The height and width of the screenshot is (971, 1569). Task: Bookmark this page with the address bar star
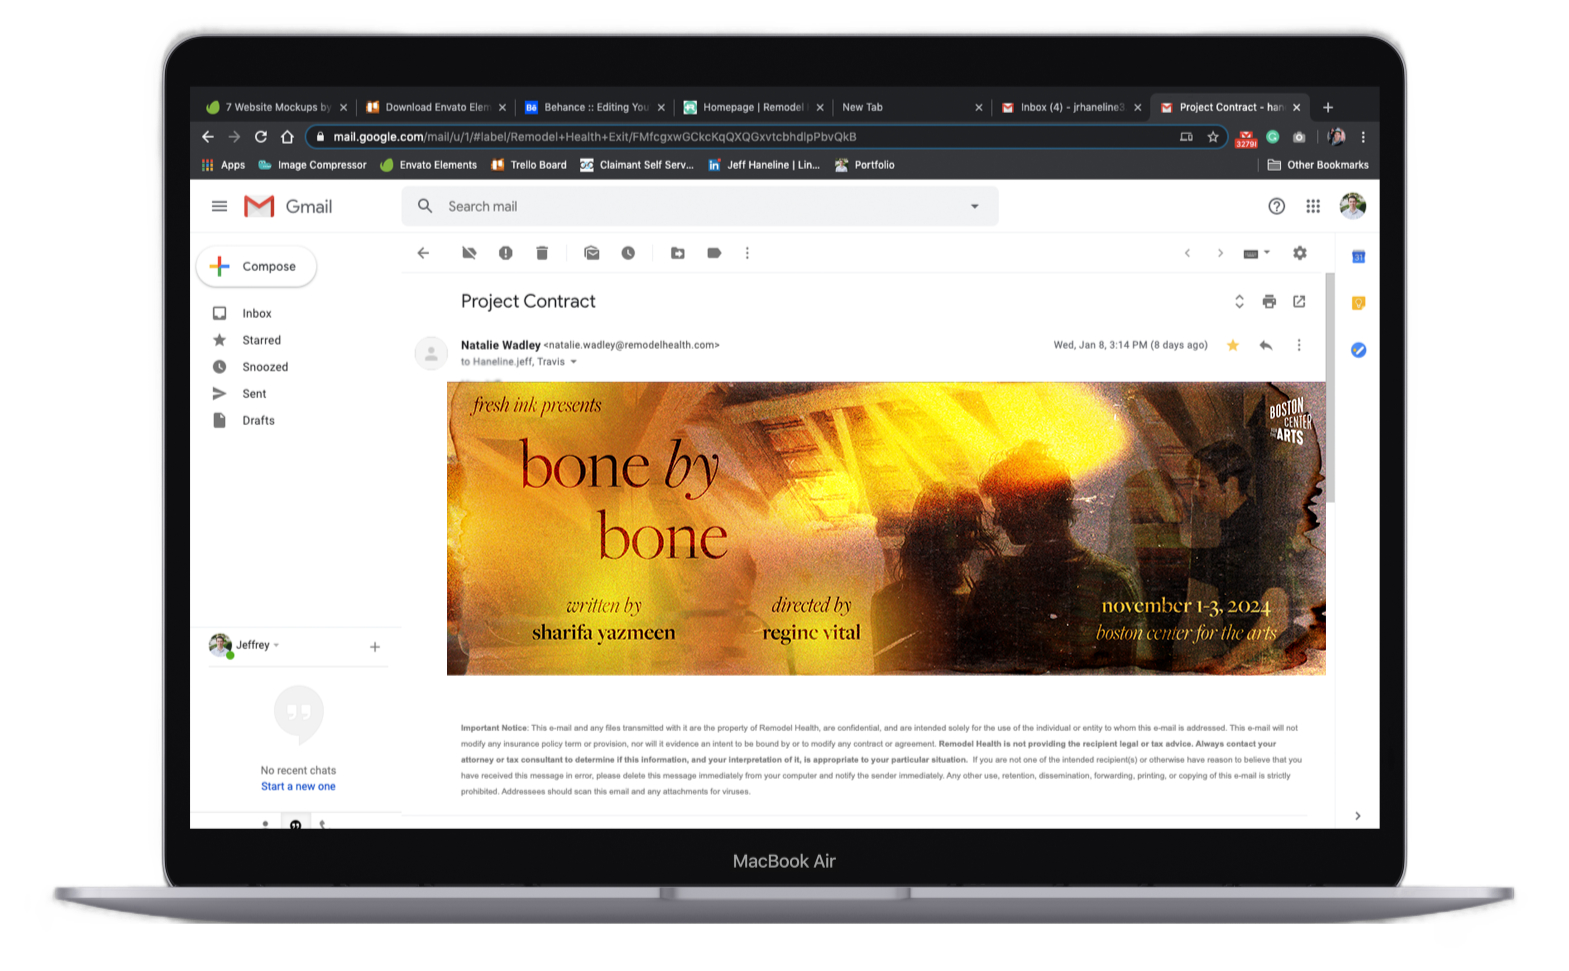coord(1213,137)
